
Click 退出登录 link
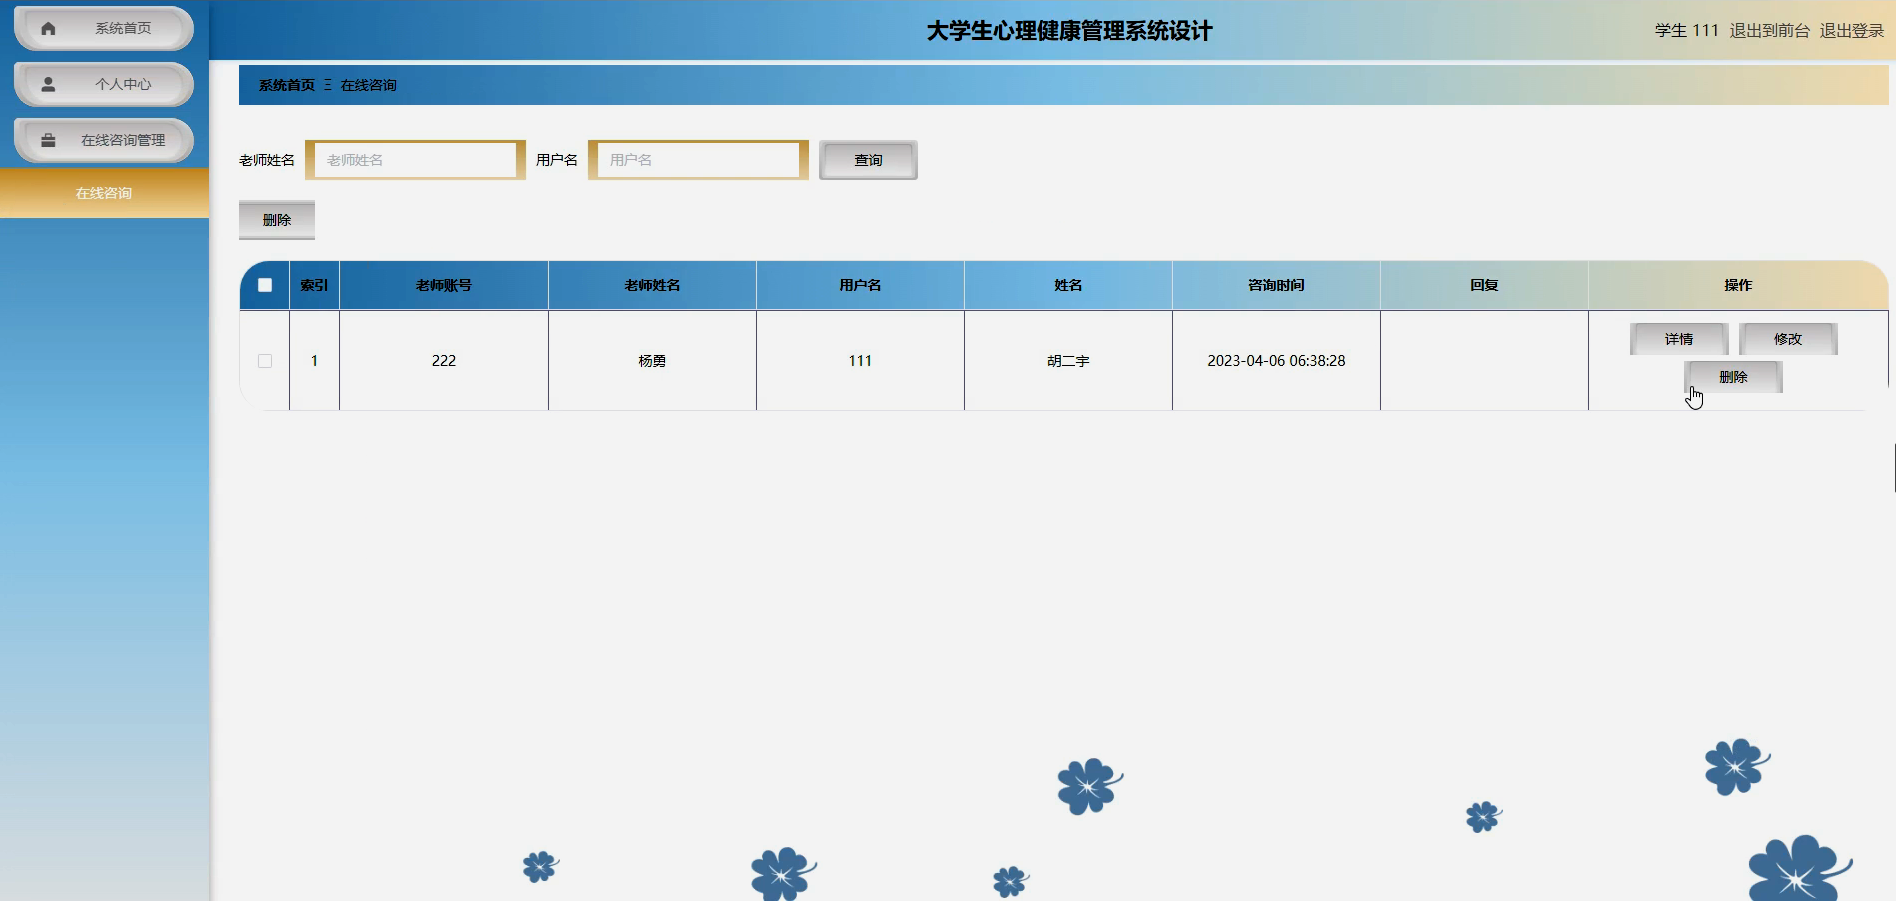[x=1851, y=31]
